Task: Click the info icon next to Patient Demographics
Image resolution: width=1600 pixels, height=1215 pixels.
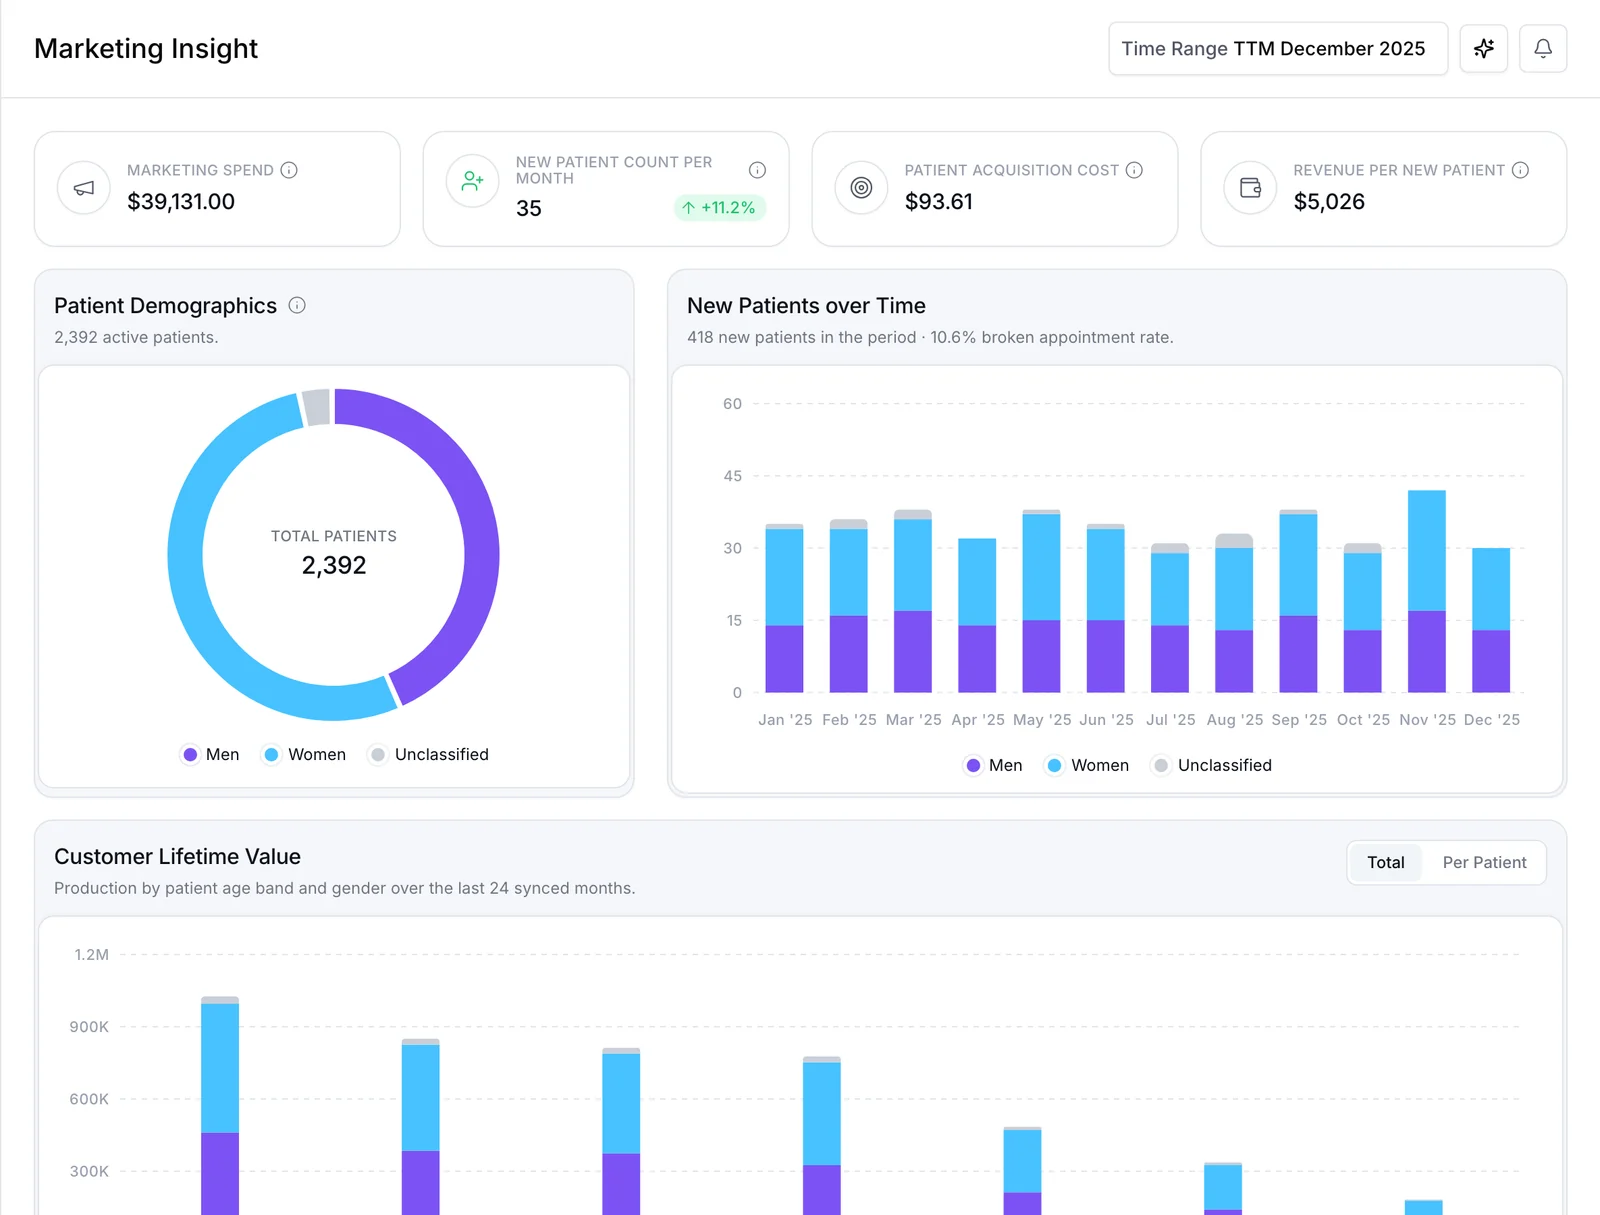Action: pos(297,305)
